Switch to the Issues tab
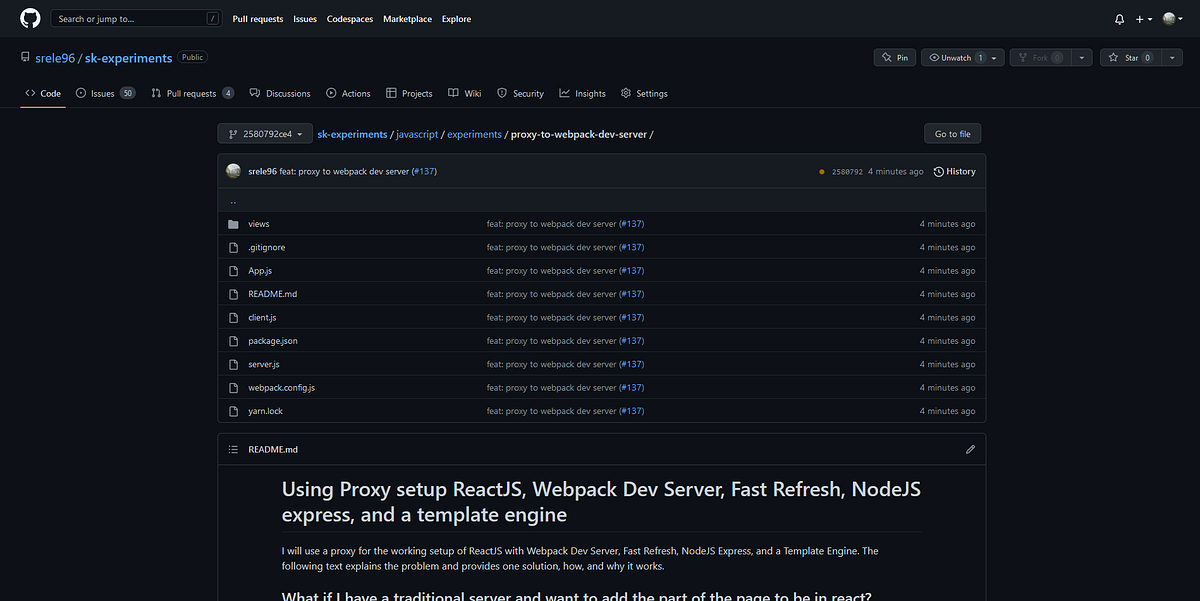1200x601 pixels. click(106, 93)
